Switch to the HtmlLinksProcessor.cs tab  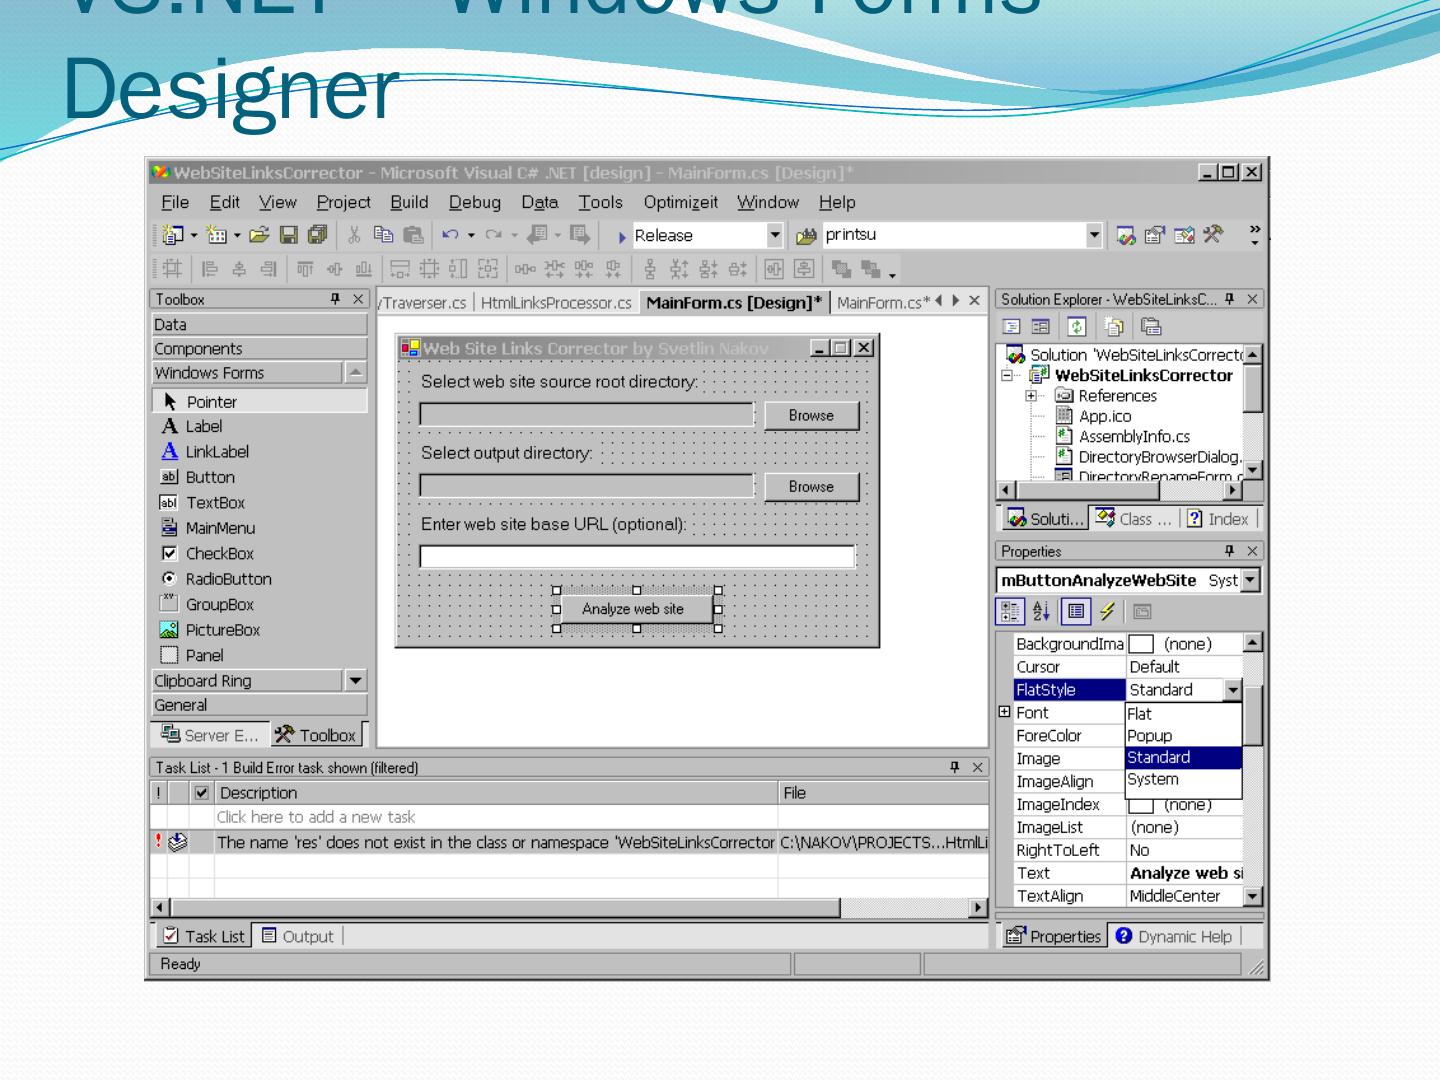(556, 303)
